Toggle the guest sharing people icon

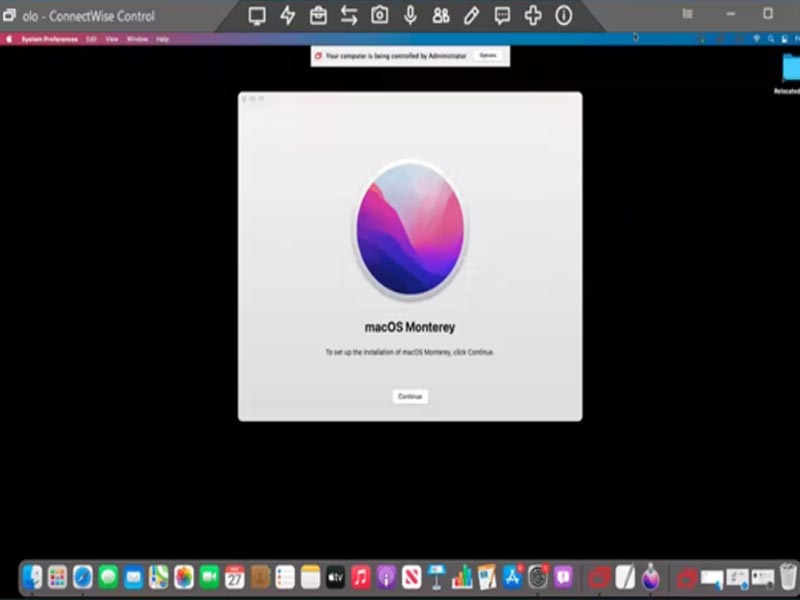click(x=440, y=15)
